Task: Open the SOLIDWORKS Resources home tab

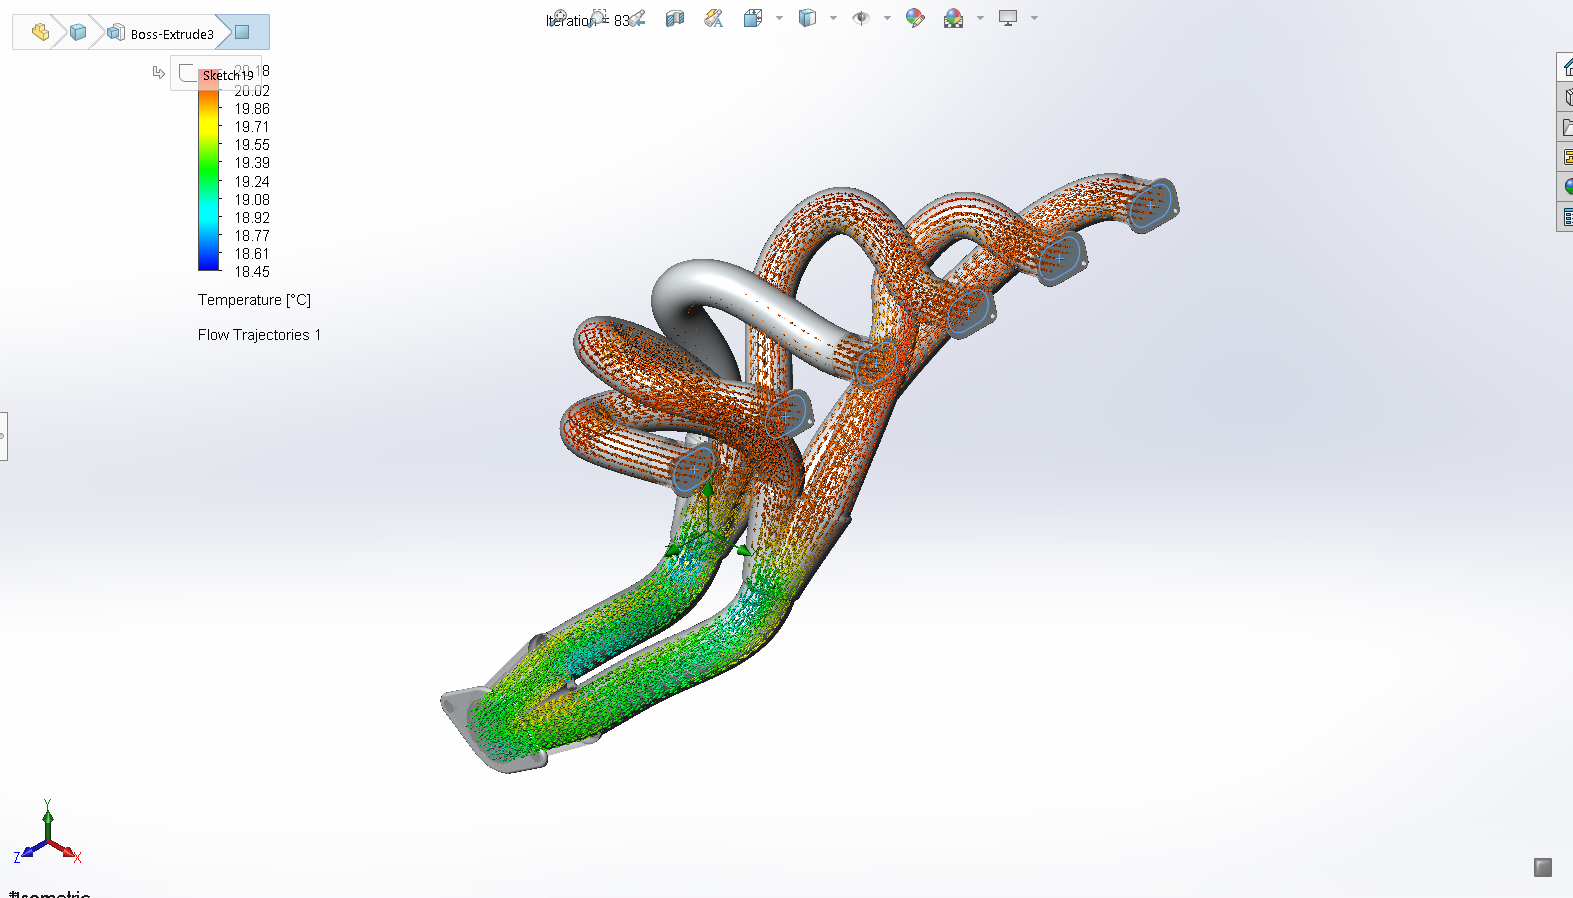Action: (x=1566, y=67)
